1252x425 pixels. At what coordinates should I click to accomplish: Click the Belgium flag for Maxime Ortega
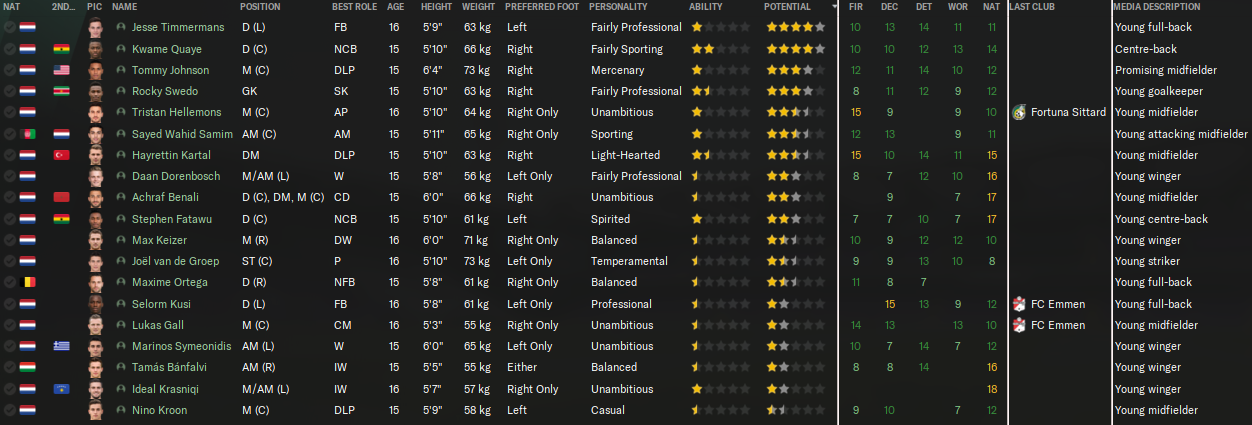click(x=27, y=282)
